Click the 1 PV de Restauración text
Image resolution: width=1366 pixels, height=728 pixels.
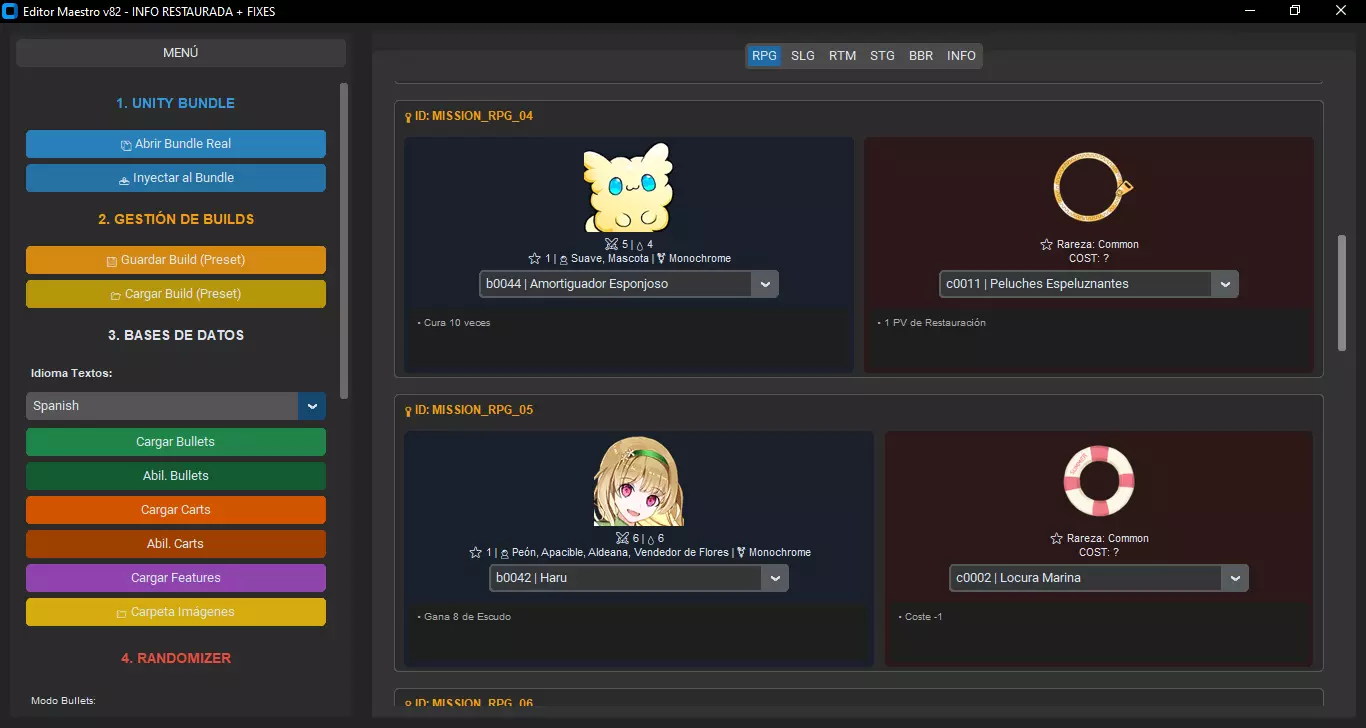pos(931,323)
